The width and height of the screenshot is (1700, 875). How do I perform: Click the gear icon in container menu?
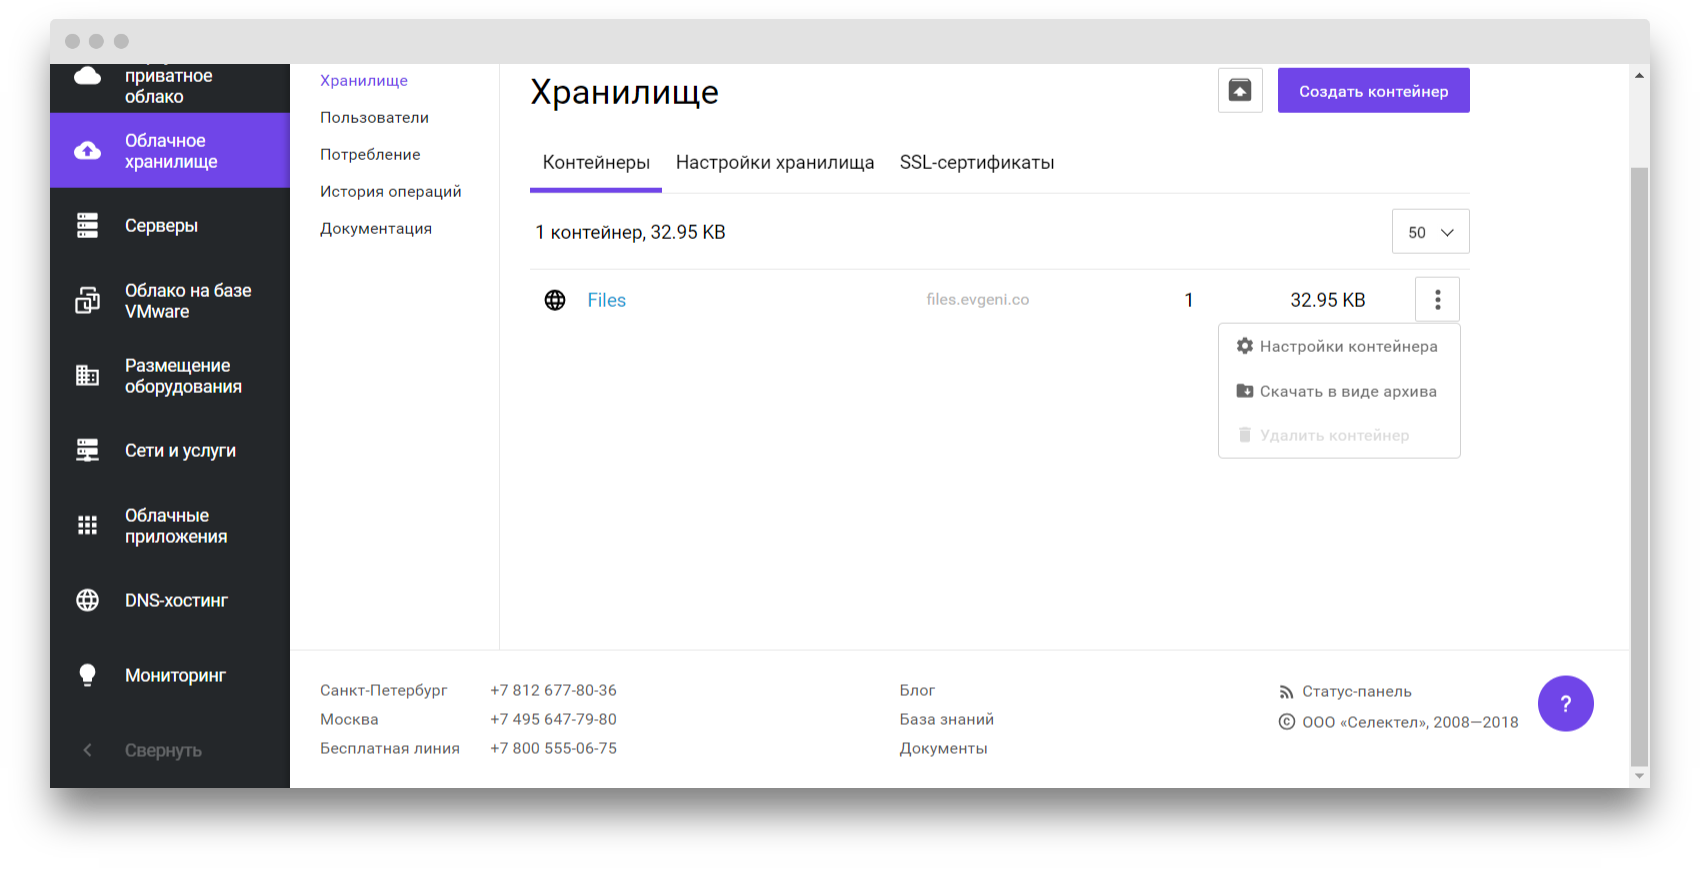pos(1245,346)
